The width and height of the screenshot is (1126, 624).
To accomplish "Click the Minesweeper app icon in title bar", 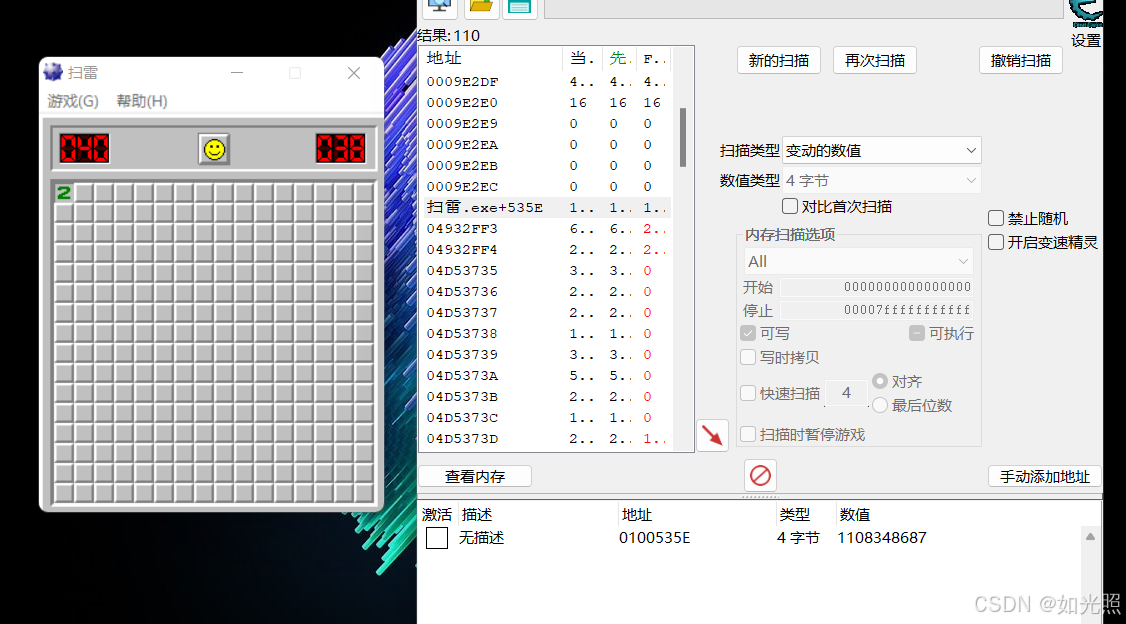I will coord(53,72).
